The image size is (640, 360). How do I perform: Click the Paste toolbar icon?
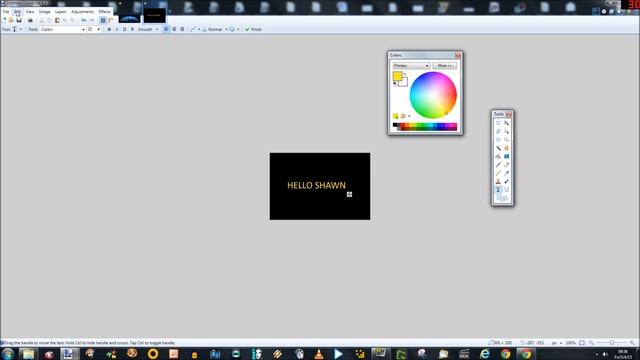(x=57, y=20)
